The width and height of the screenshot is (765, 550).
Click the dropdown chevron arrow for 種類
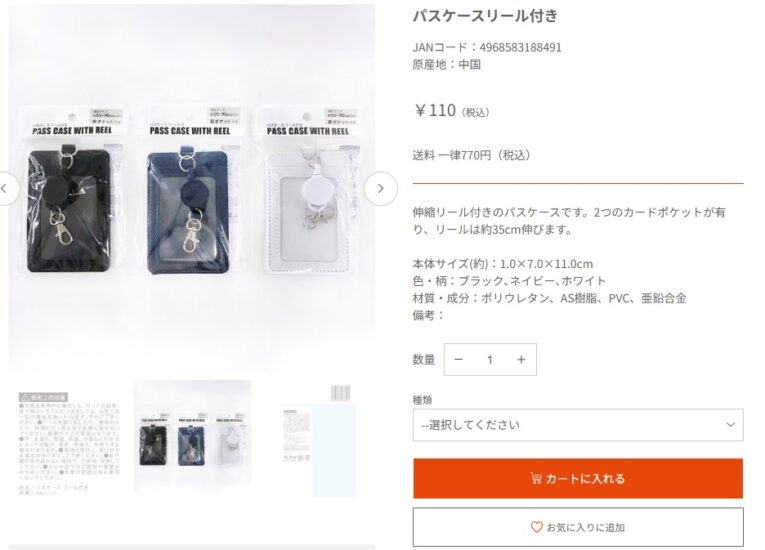[730, 425]
